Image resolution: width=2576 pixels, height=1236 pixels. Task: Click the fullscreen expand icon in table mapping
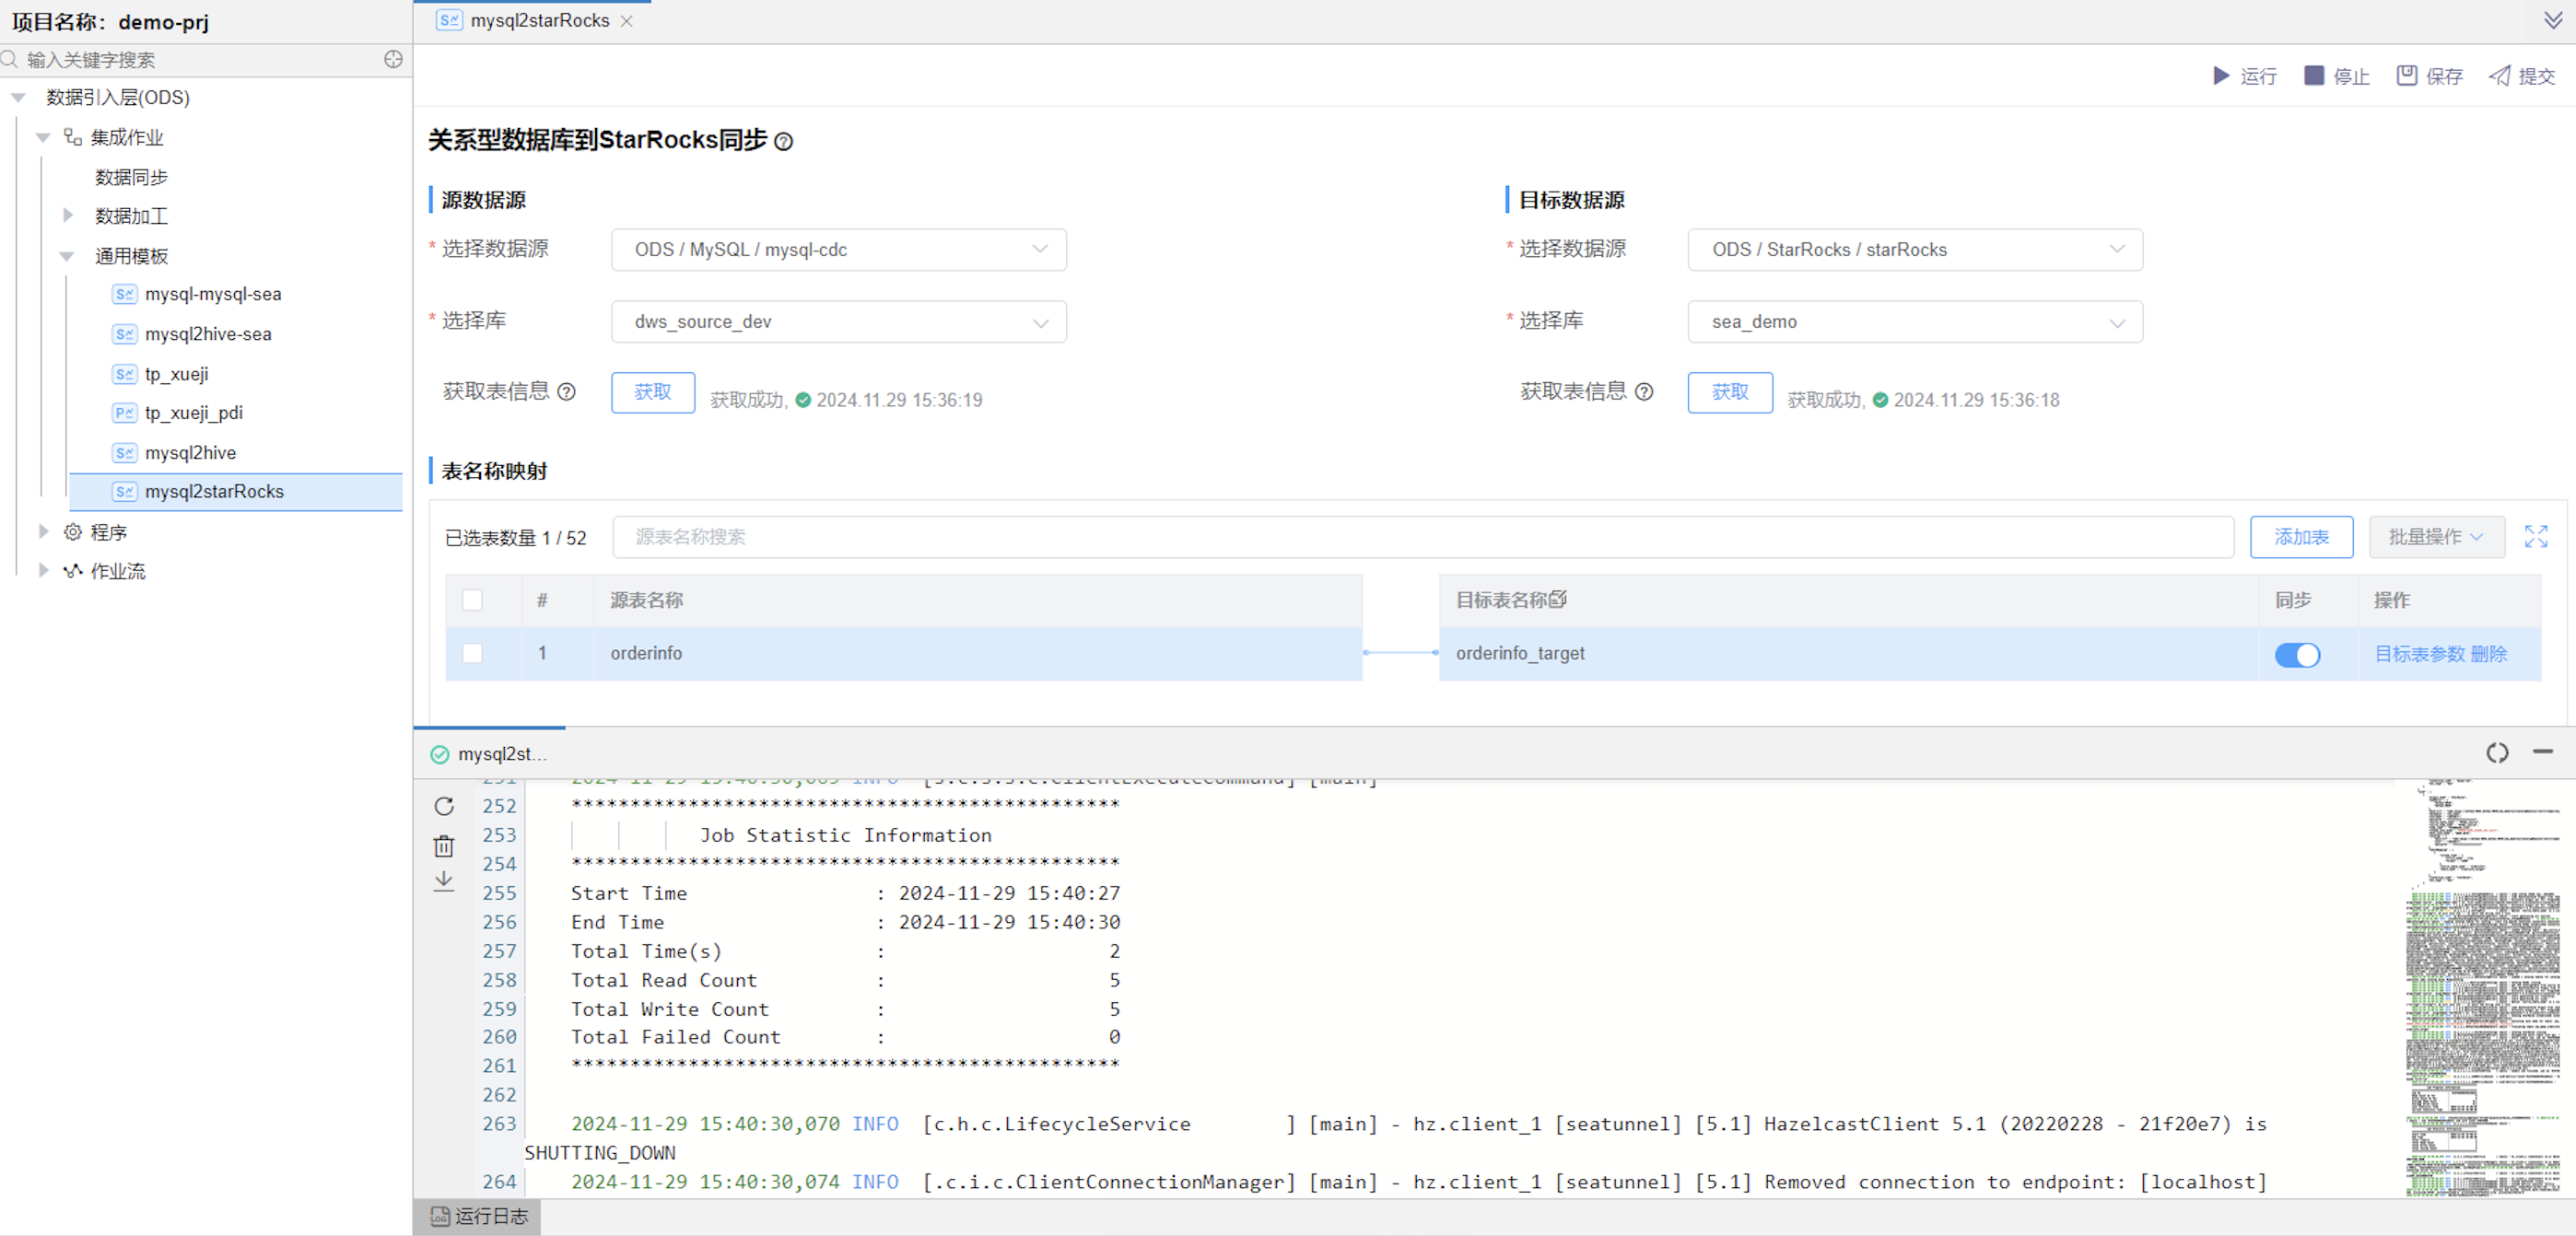pos(2536,537)
